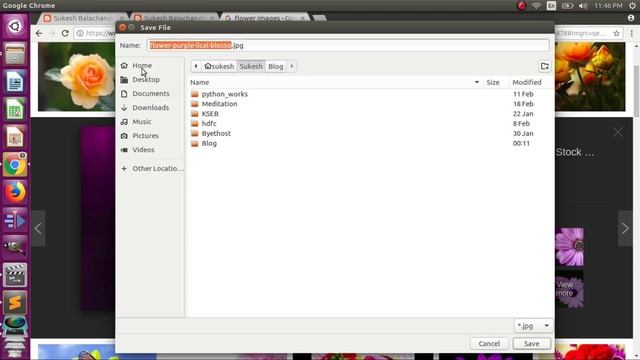
Task: Open the Blog folder in file list
Action: [209, 143]
